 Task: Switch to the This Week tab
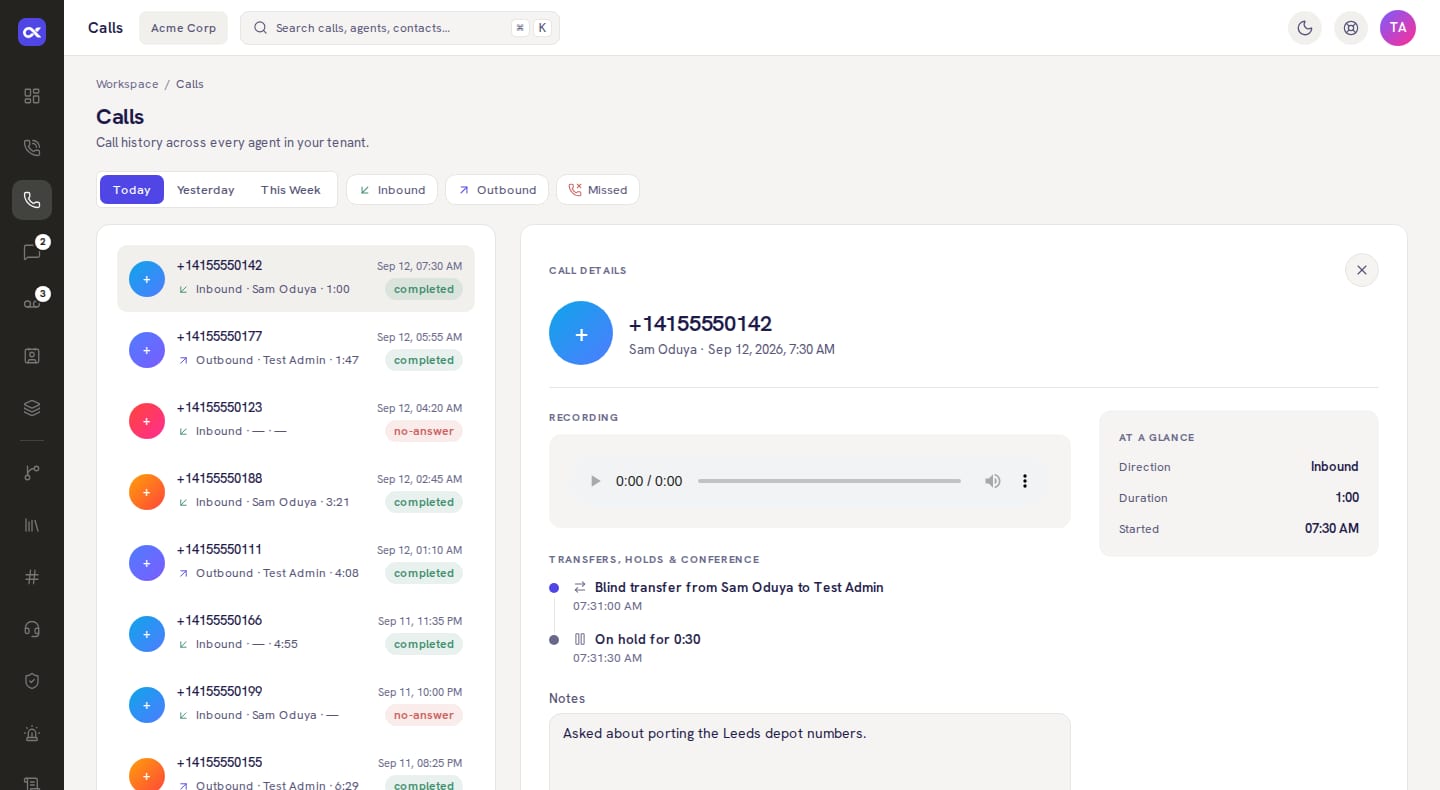point(291,190)
